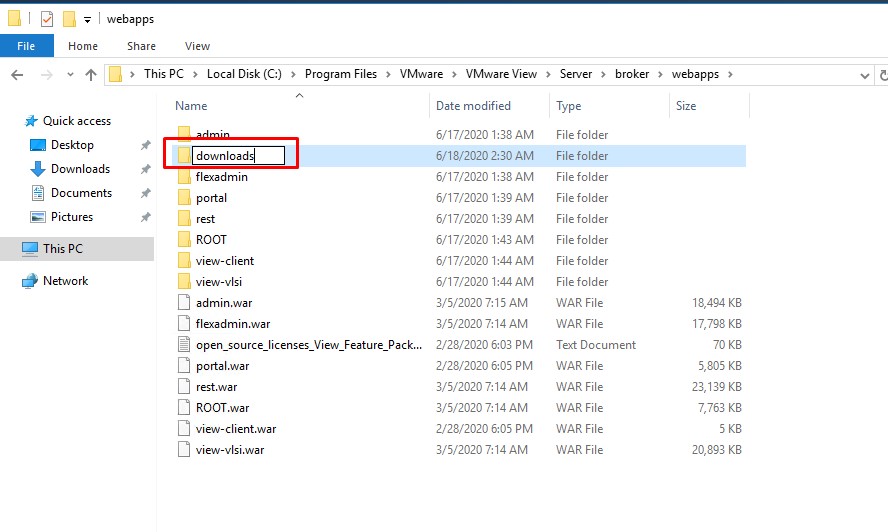
Task: Sort files by Date modified column
Action: pos(473,106)
